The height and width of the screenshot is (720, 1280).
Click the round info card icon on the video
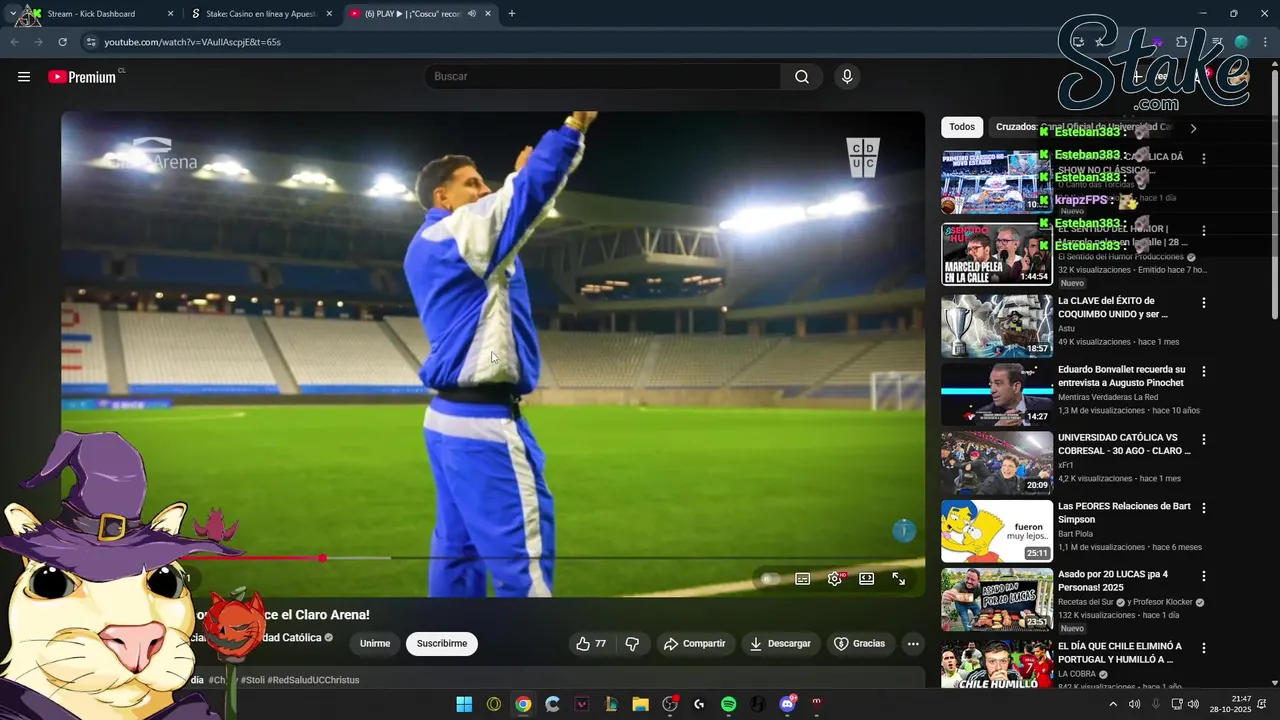pos(904,531)
